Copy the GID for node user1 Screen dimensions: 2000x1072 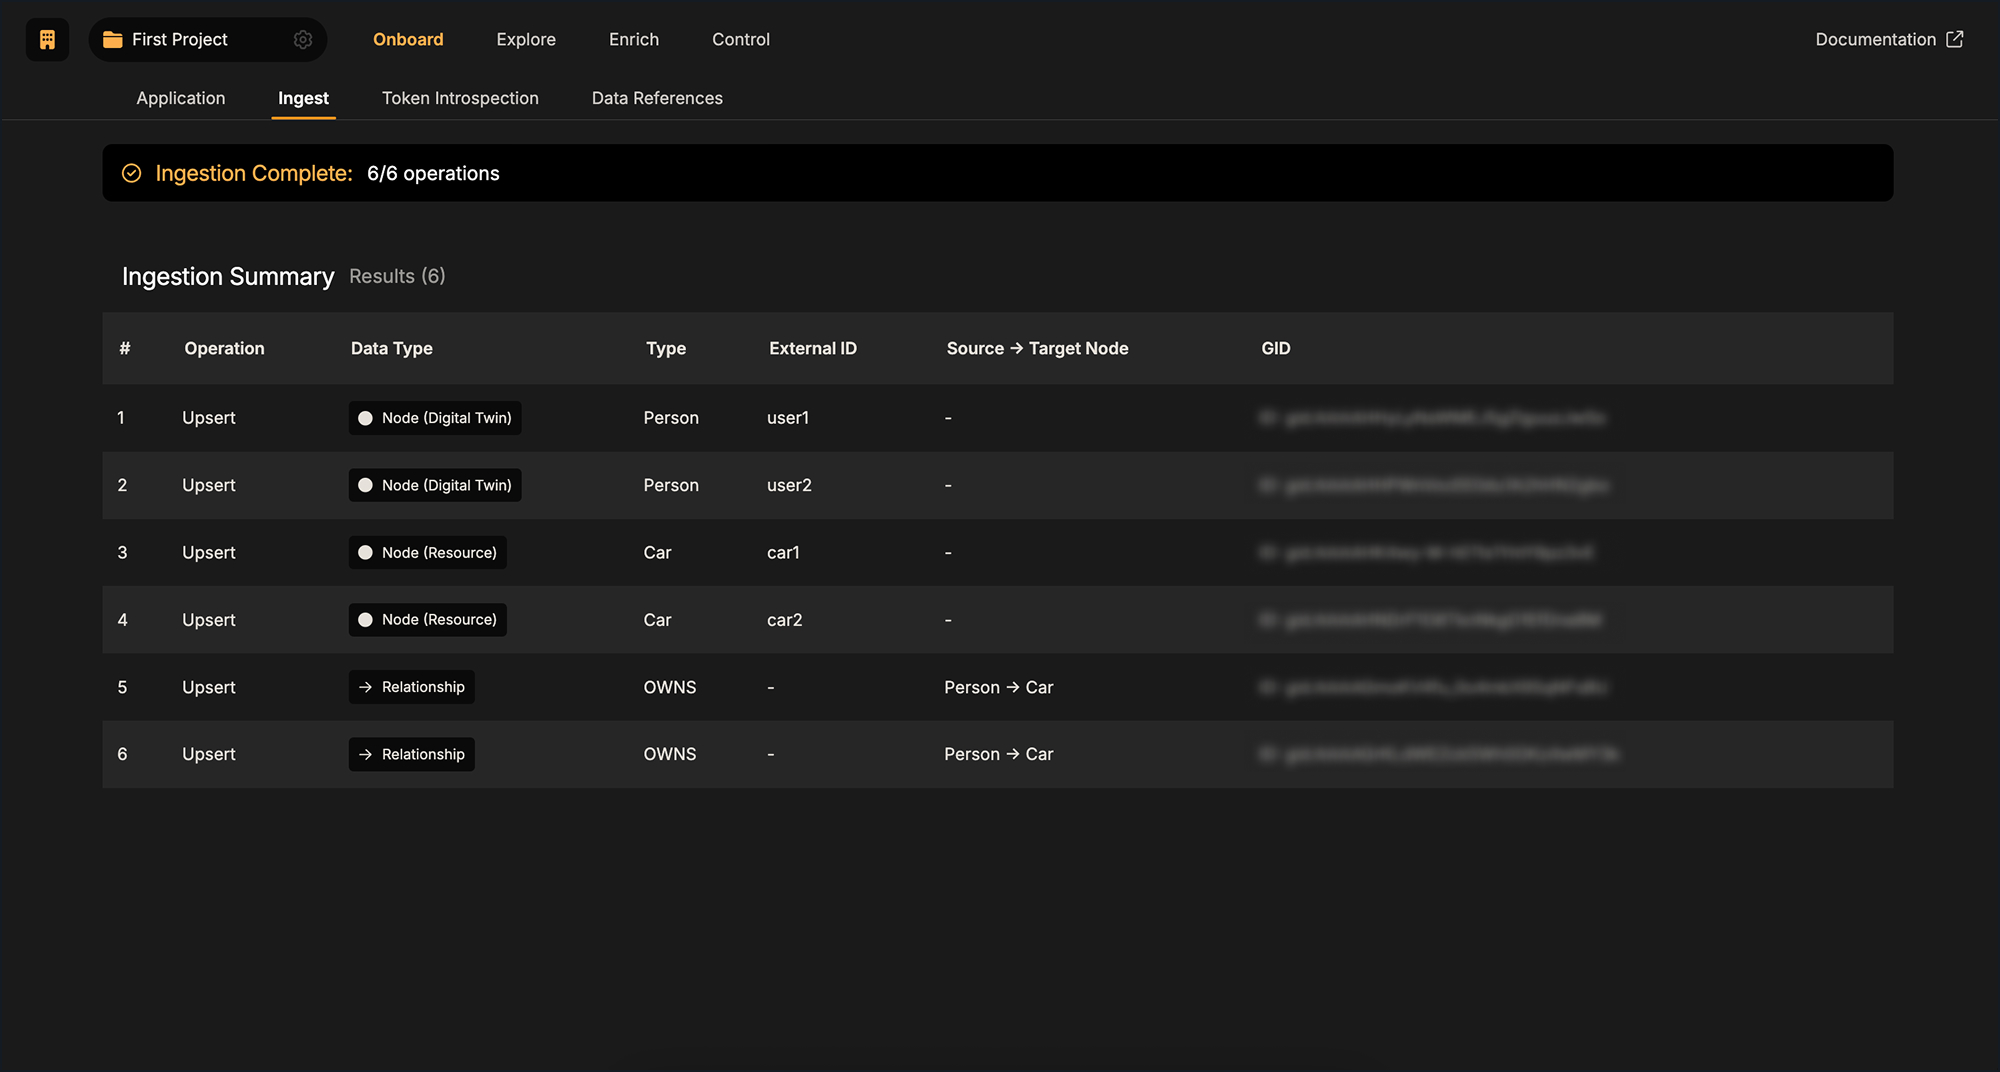point(1268,418)
